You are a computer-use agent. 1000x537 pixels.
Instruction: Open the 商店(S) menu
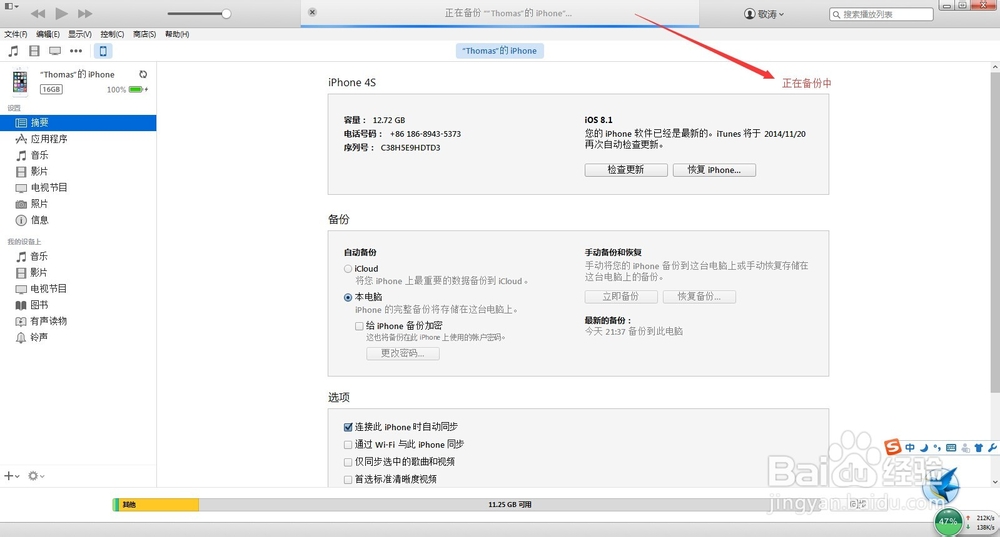point(145,34)
